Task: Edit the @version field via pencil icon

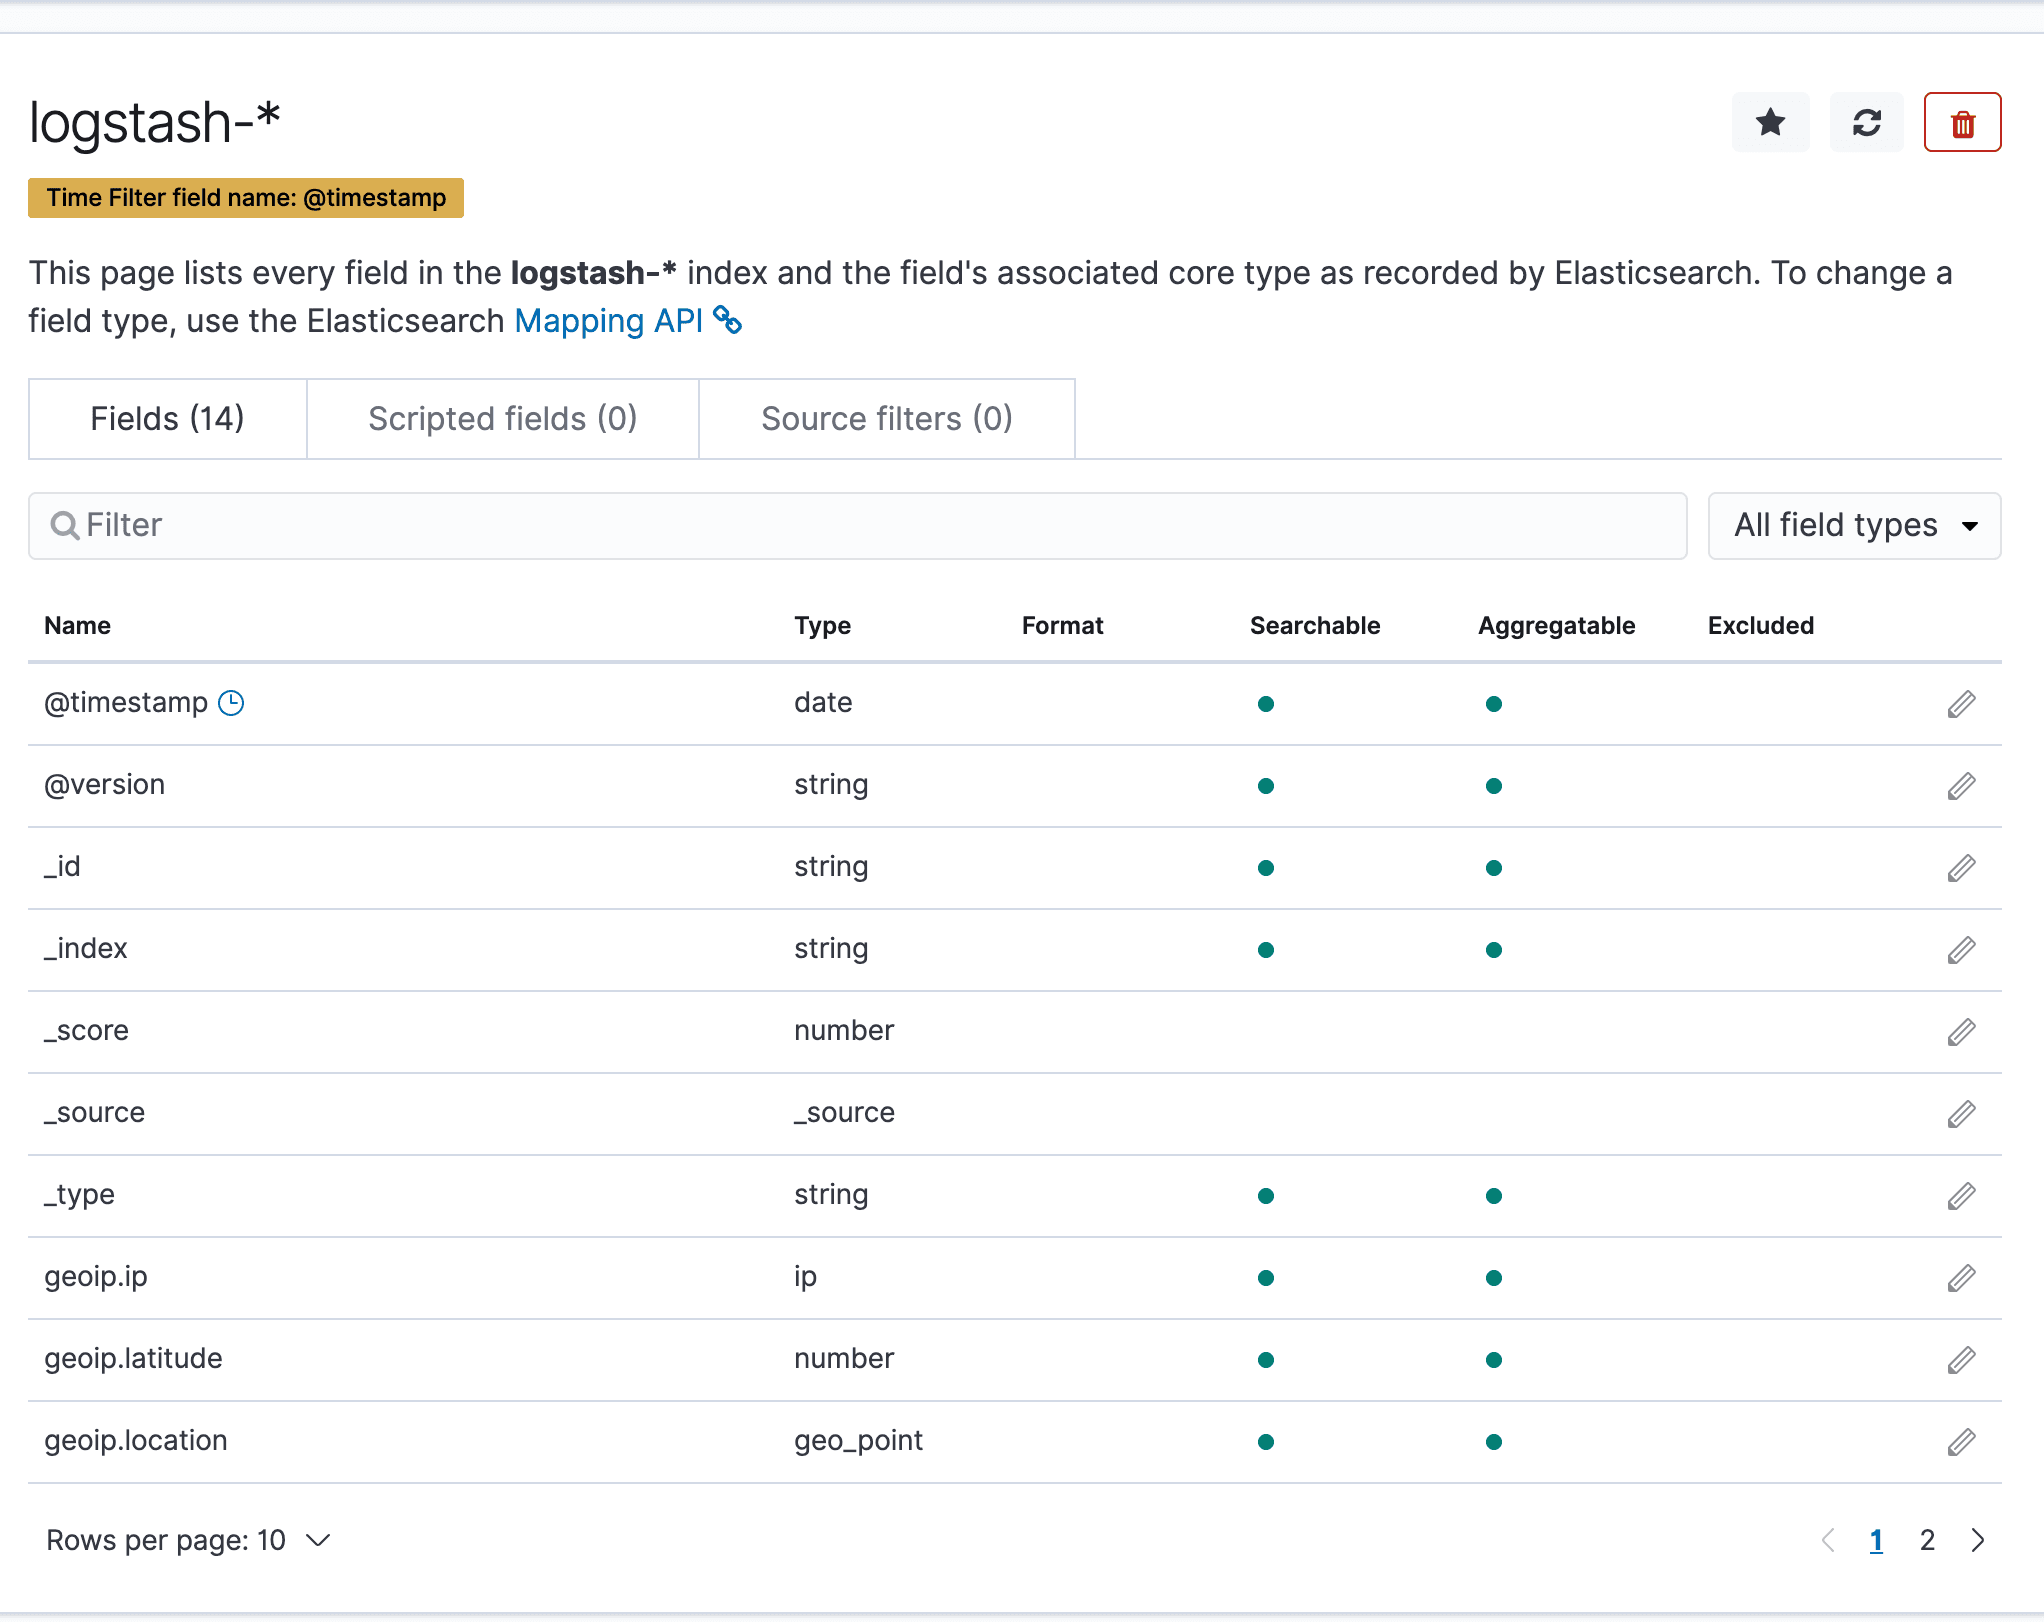Action: coord(1960,786)
